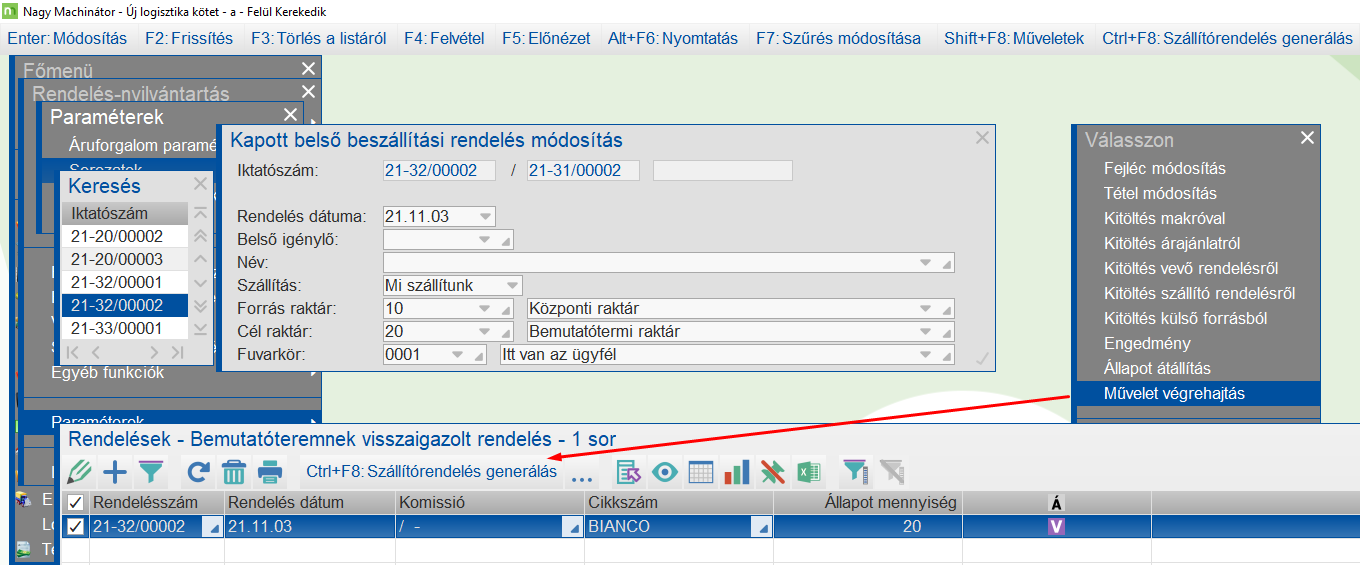Screen dimensions: 1360x565
Task: Open the Rendelés dátuma date dropdown
Action: (485, 216)
